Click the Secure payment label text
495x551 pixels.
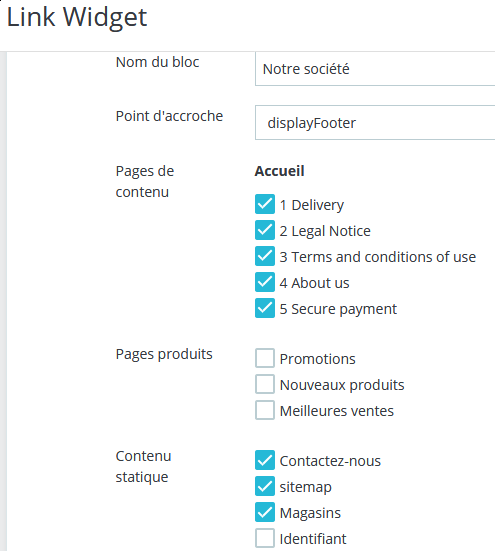(344, 309)
